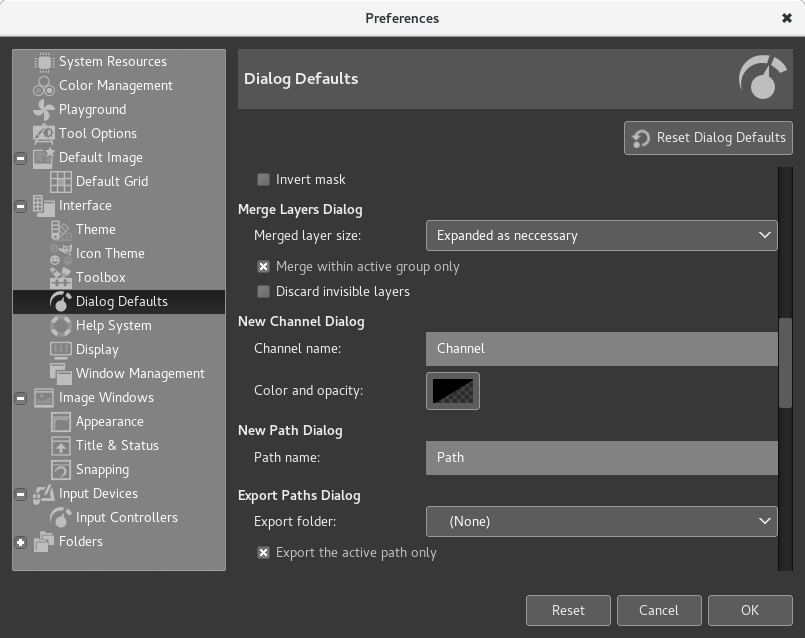Viewport: 805px width, 638px height.
Task: Click the System Resources icon
Action: [43, 61]
